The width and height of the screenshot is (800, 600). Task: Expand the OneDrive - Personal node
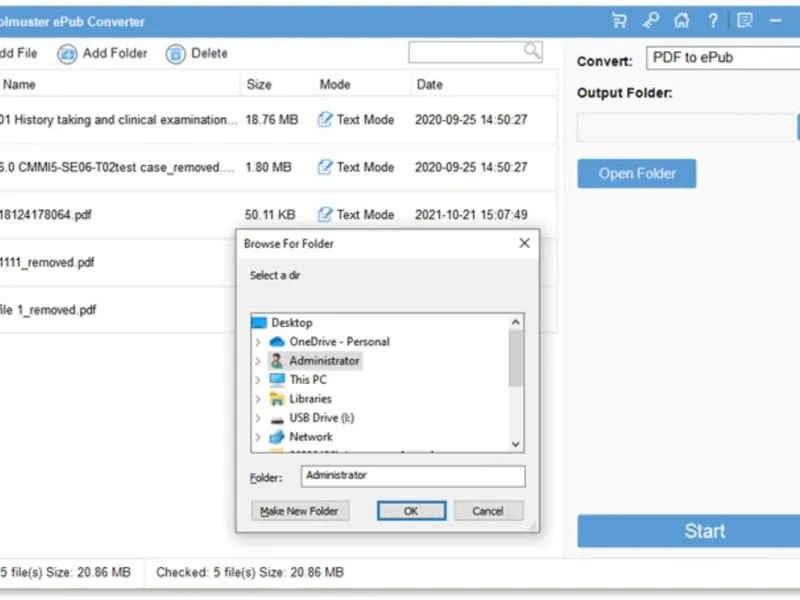pyautogui.click(x=258, y=342)
